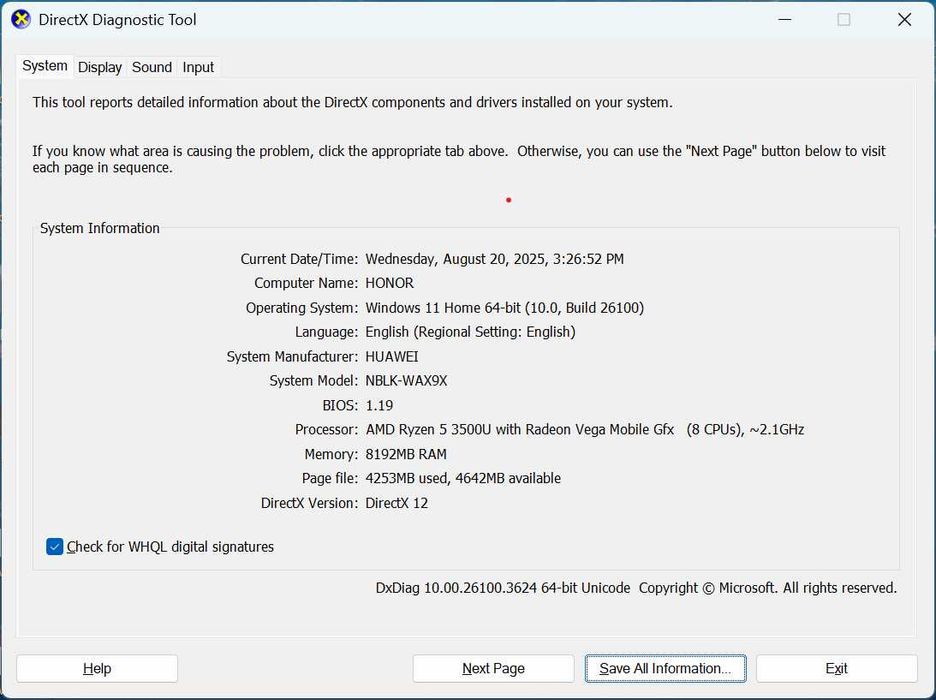
Task: Click the AMD Ryzen 5 processor text
Action: pos(584,429)
